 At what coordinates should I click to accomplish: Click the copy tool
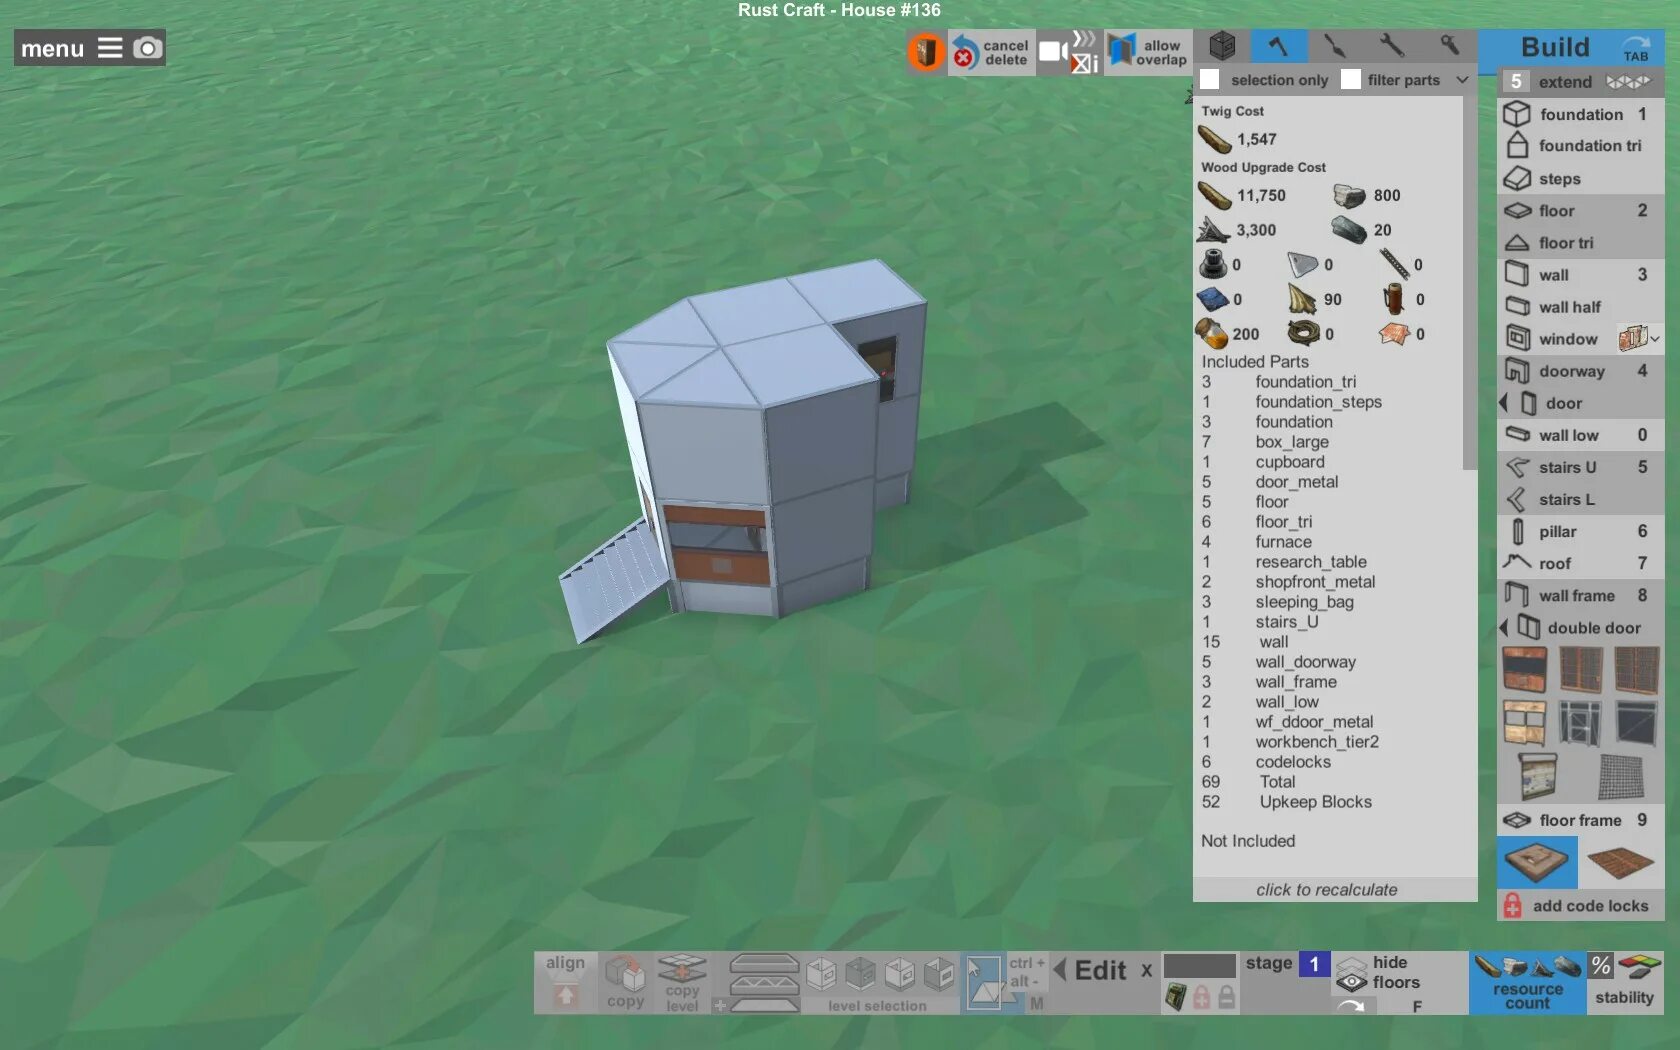click(625, 981)
